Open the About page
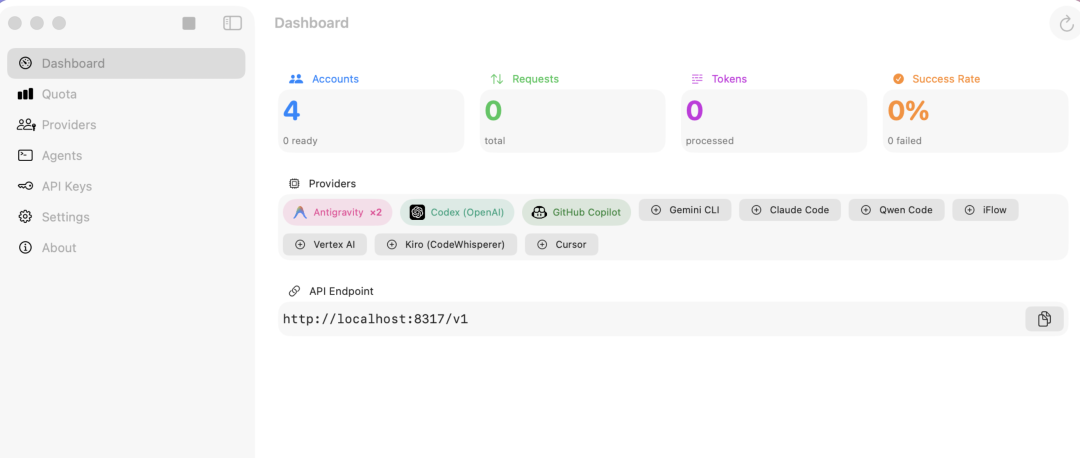Image resolution: width=1080 pixels, height=458 pixels. 126,247
